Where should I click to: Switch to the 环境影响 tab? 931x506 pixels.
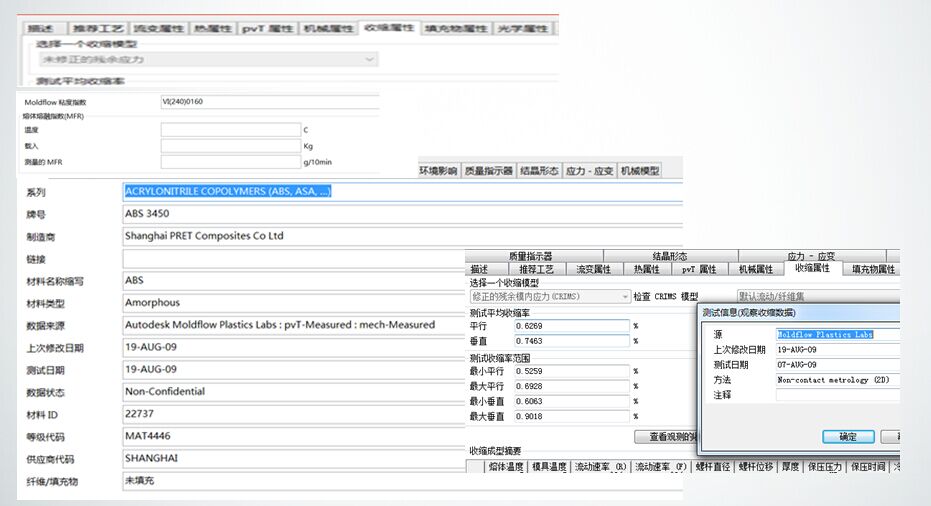pos(438,170)
